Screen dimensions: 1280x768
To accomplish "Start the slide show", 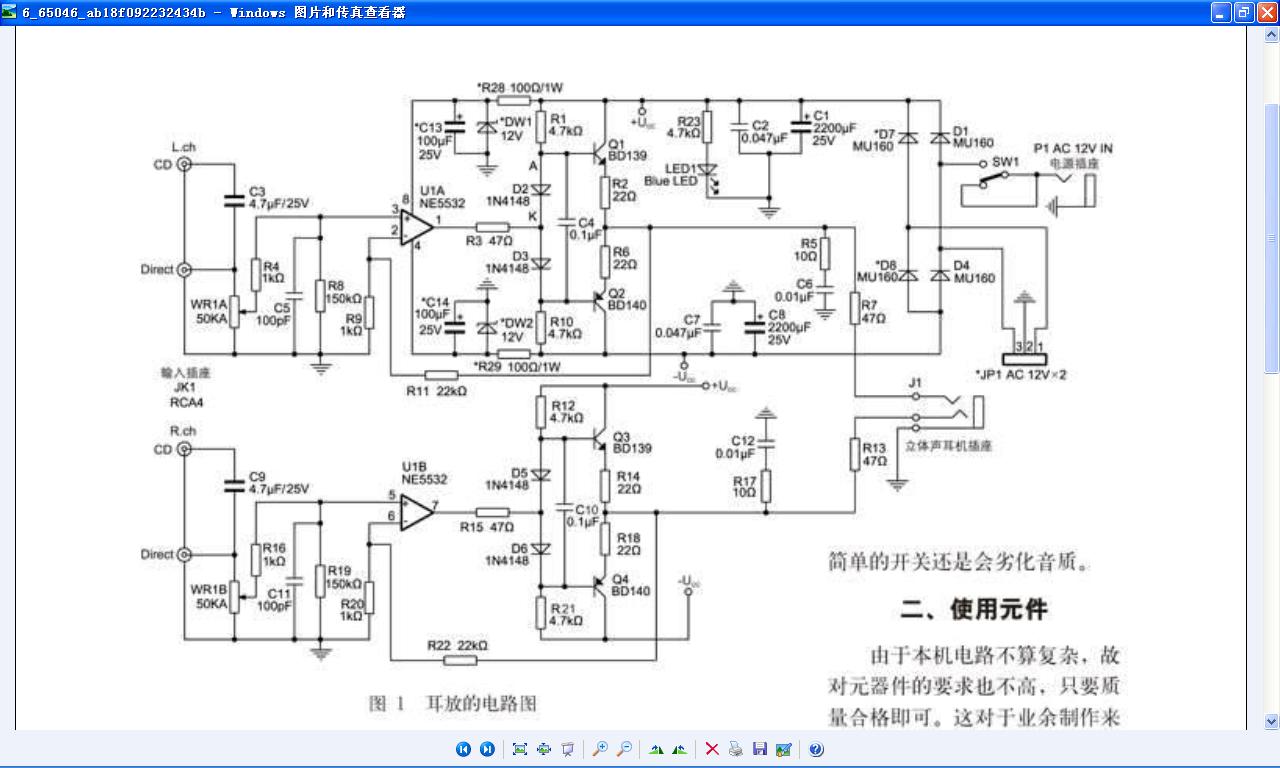I will point(568,749).
